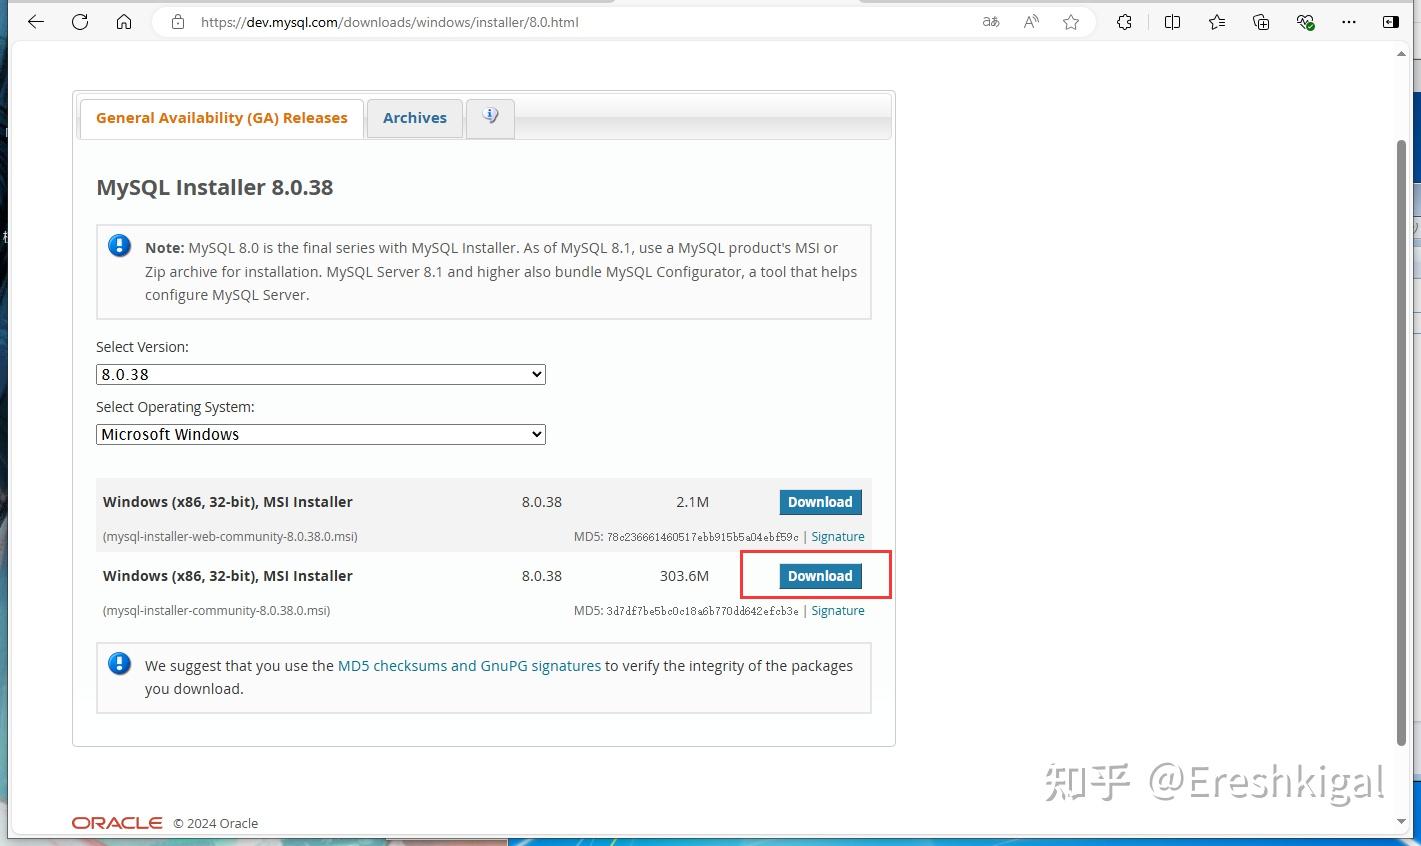Add this page to favorites
This screenshot has height=846, width=1421.
pyautogui.click(x=1071, y=22)
